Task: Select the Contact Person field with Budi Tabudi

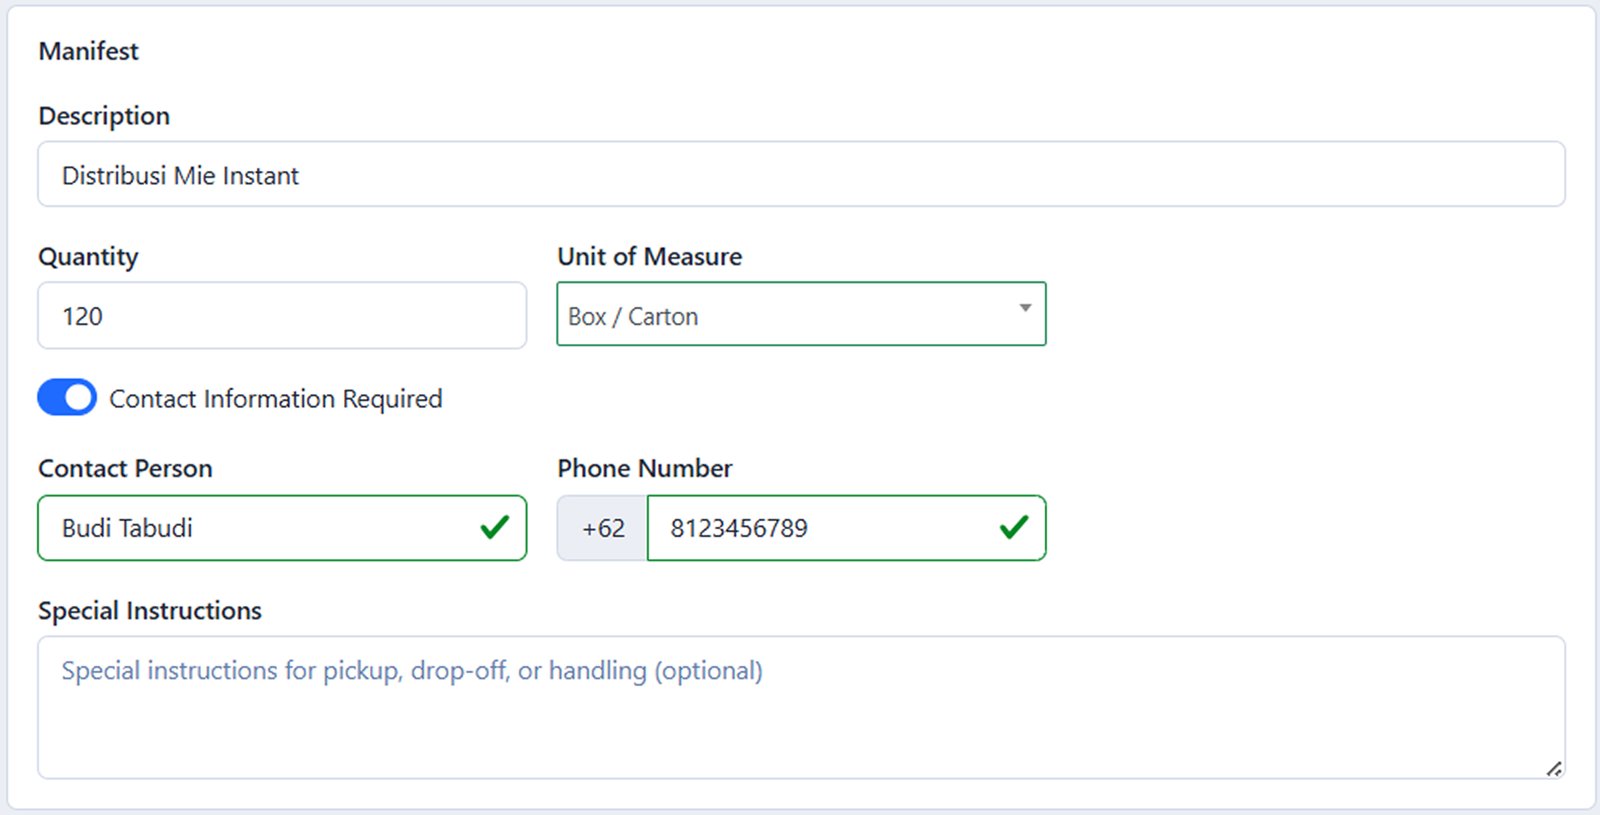Action: click(x=260, y=528)
